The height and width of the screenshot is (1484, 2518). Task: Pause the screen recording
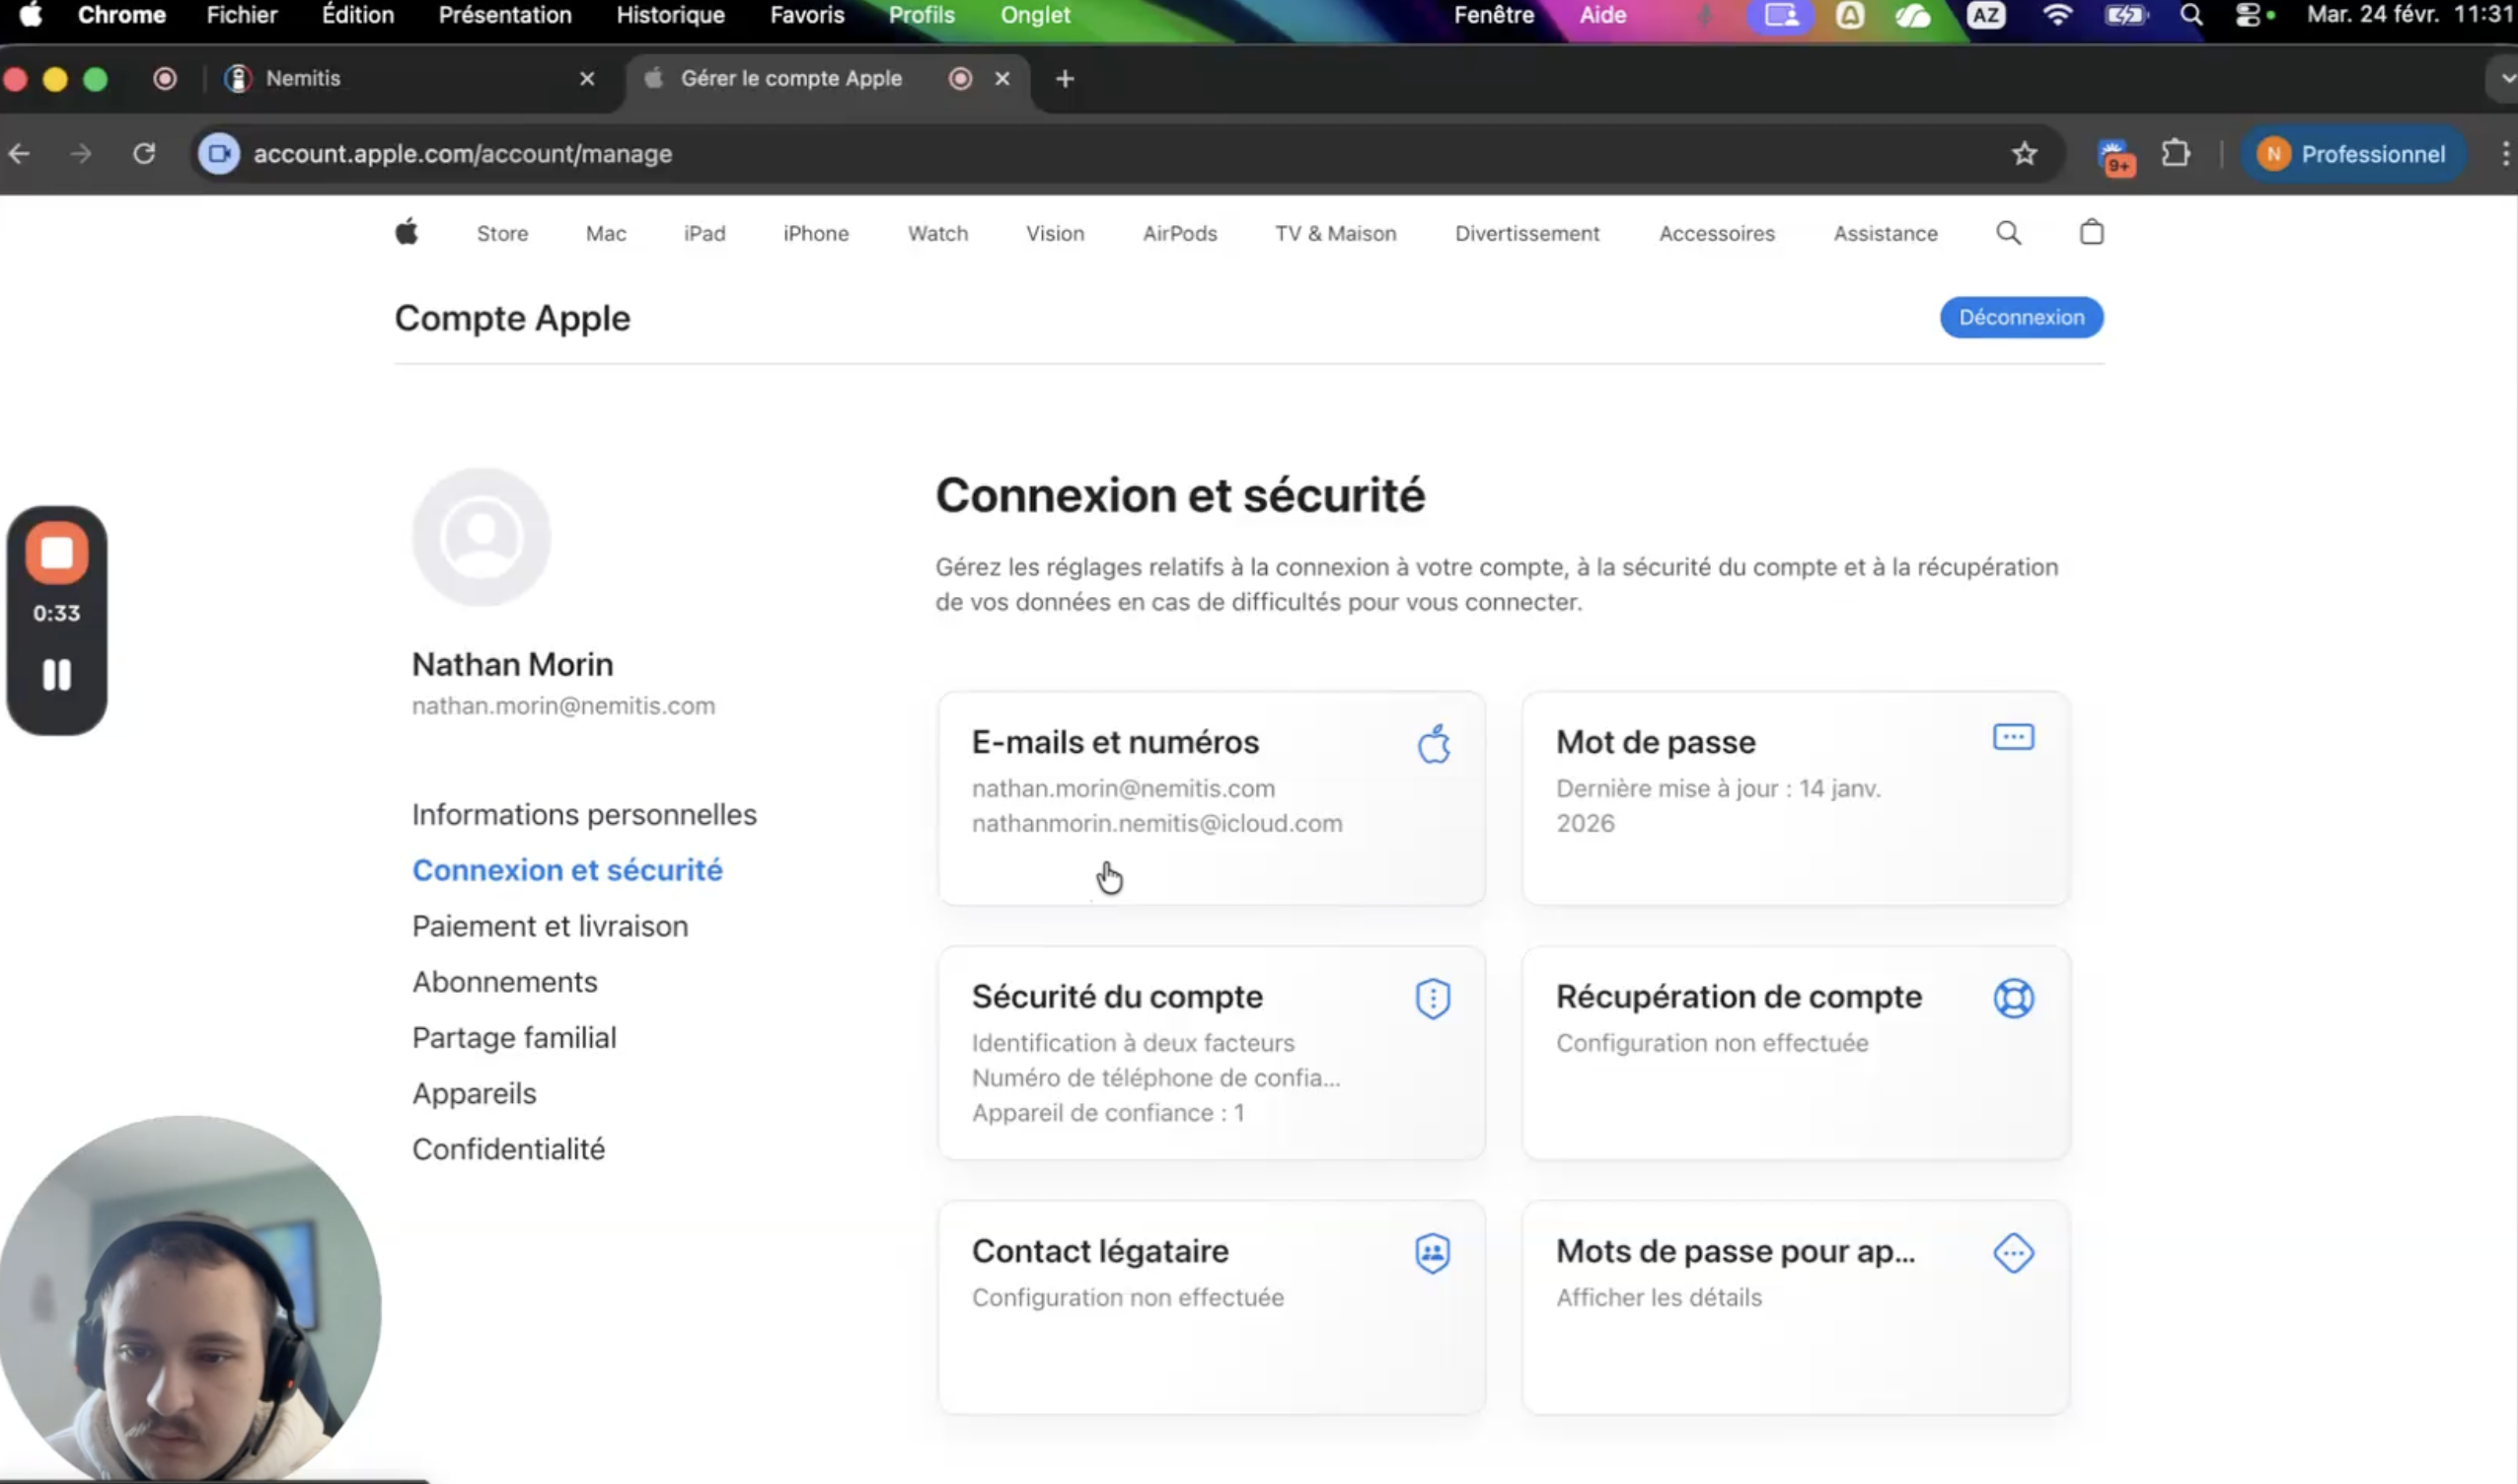[x=57, y=675]
